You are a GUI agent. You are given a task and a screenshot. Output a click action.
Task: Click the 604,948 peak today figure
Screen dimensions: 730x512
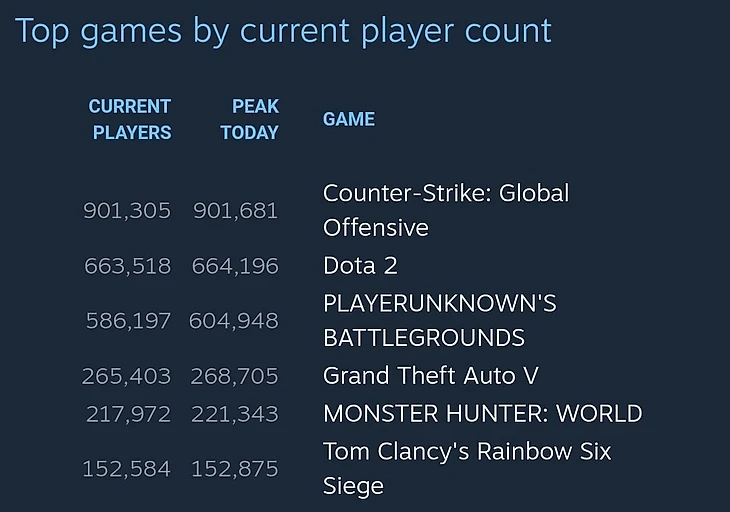[234, 321]
